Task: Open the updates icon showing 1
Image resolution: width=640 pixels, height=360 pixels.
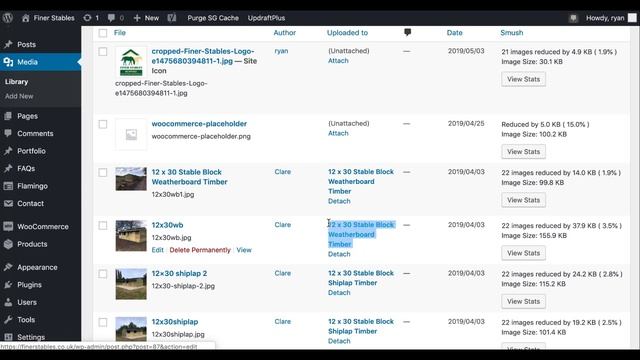Action: [87, 18]
